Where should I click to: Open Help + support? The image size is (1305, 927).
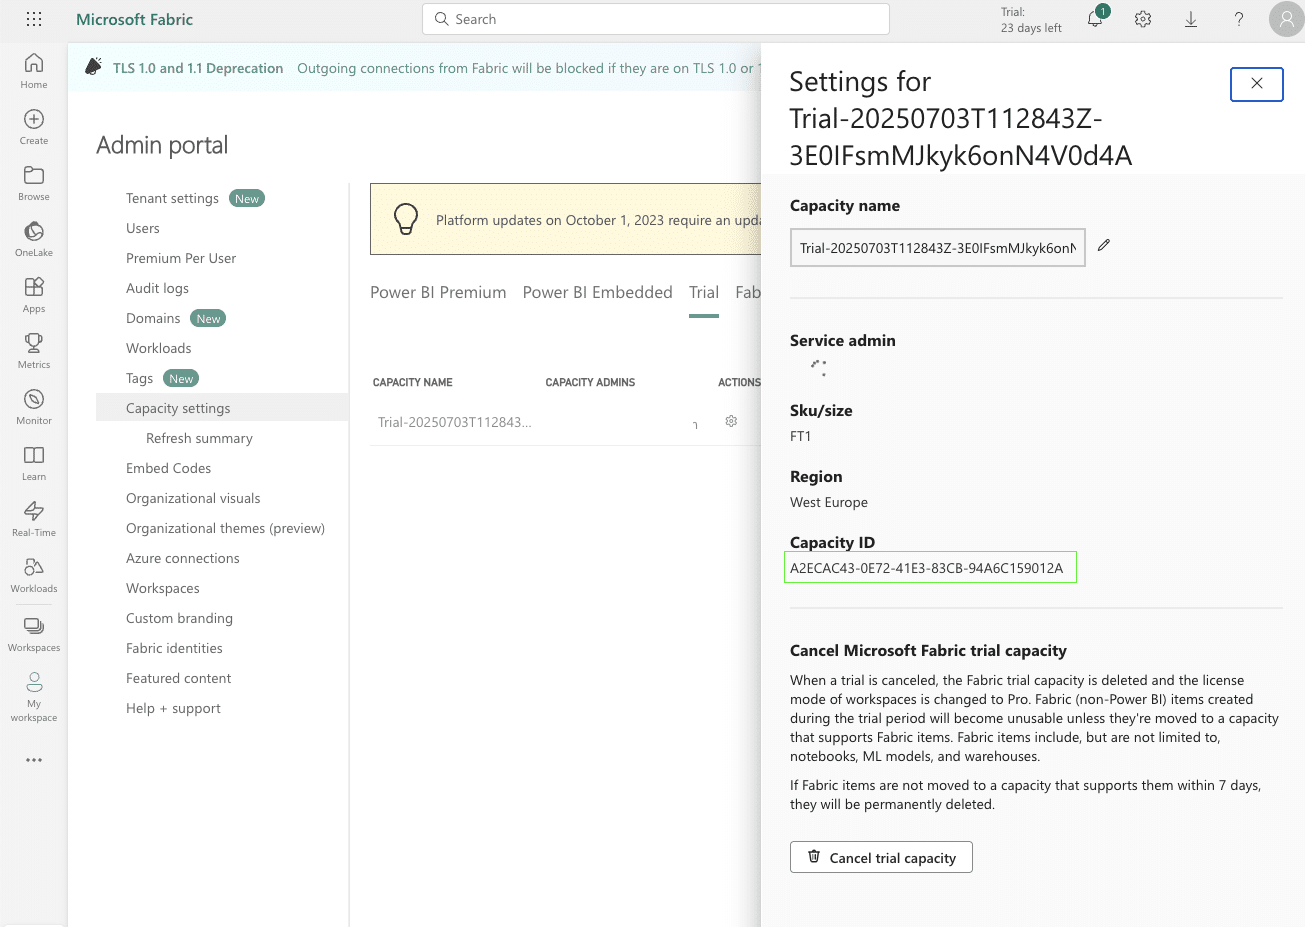point(173,708)
